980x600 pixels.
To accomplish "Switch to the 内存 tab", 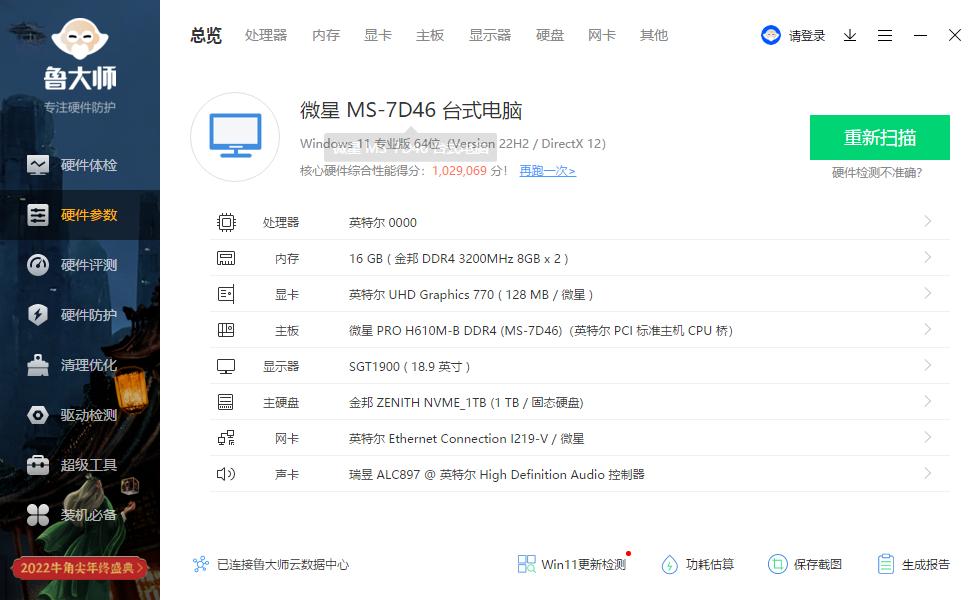I will 325,35.
